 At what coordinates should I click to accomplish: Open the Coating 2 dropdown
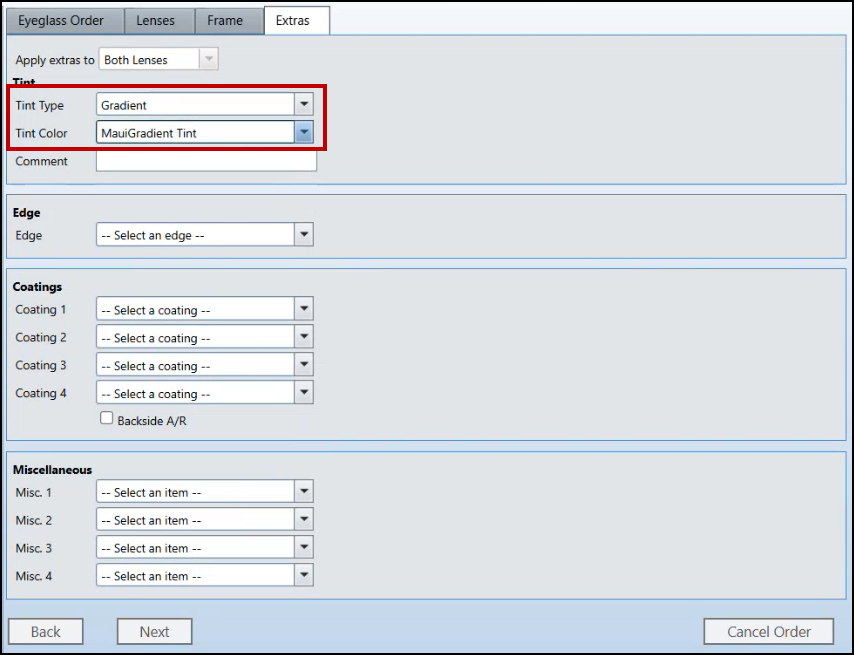[304, 338]
